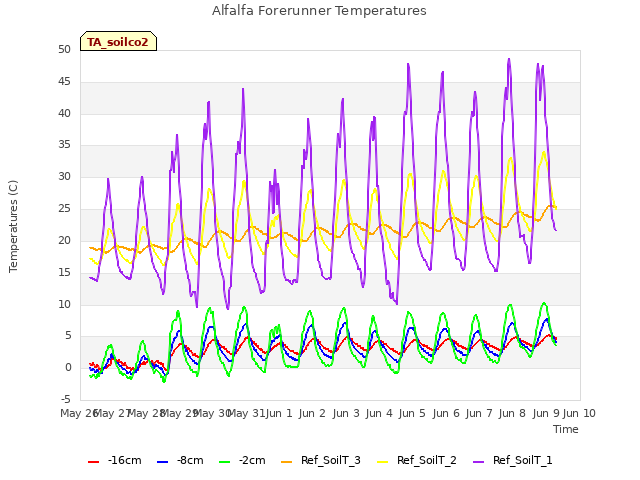Click the Jun 1 x-axis date label
The image size is (640, 480).
pos(279,413)
